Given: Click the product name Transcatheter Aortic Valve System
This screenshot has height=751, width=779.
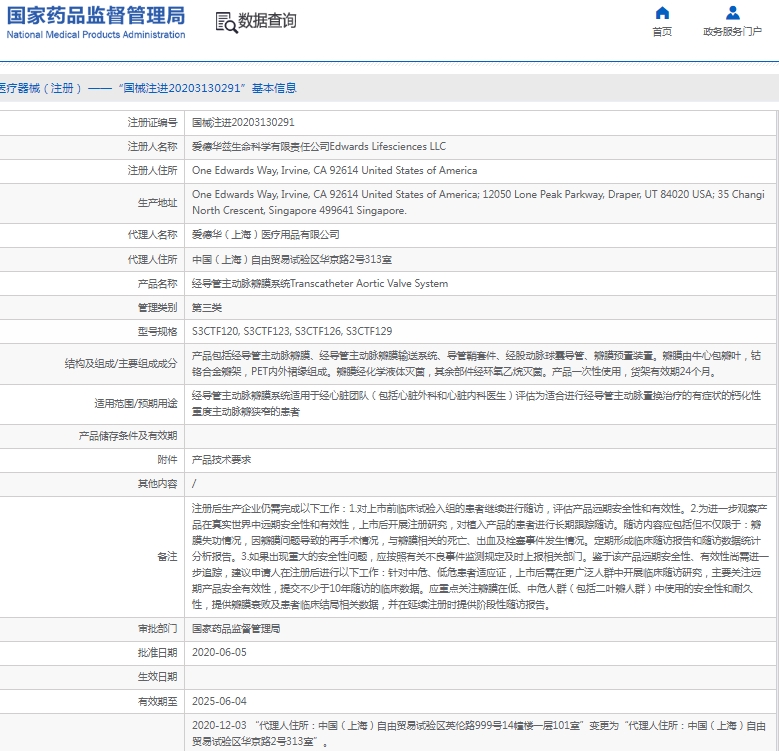Looking at the screenshot, I should (x=320, y=283).
